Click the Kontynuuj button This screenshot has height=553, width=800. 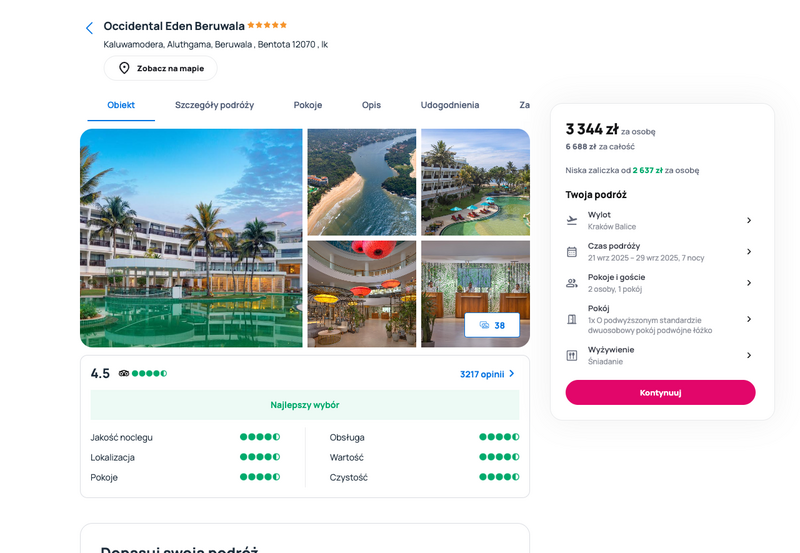pos(660,392)
